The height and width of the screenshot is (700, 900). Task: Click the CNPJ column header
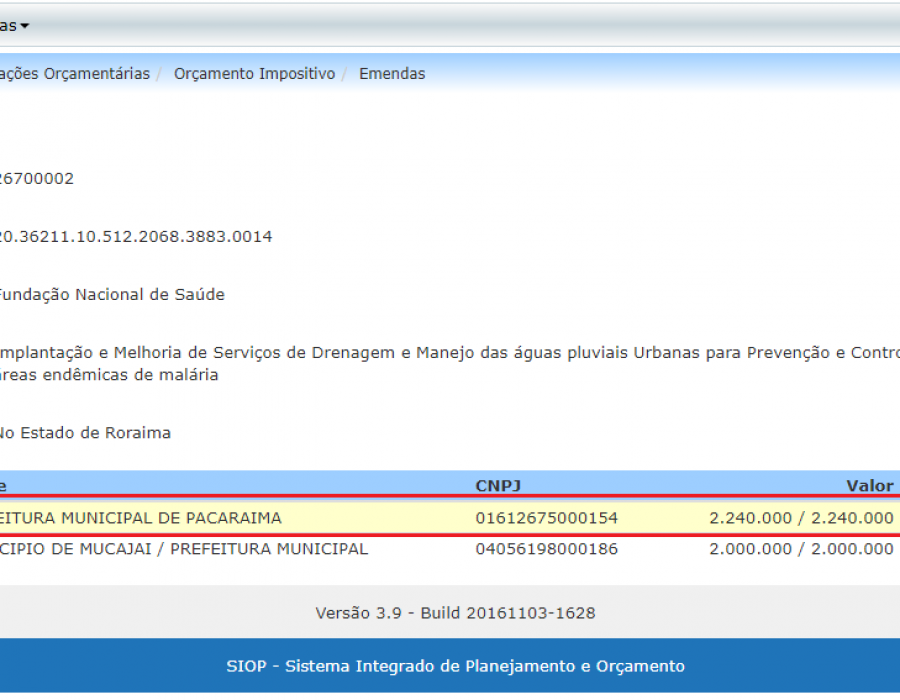[498, 486]
